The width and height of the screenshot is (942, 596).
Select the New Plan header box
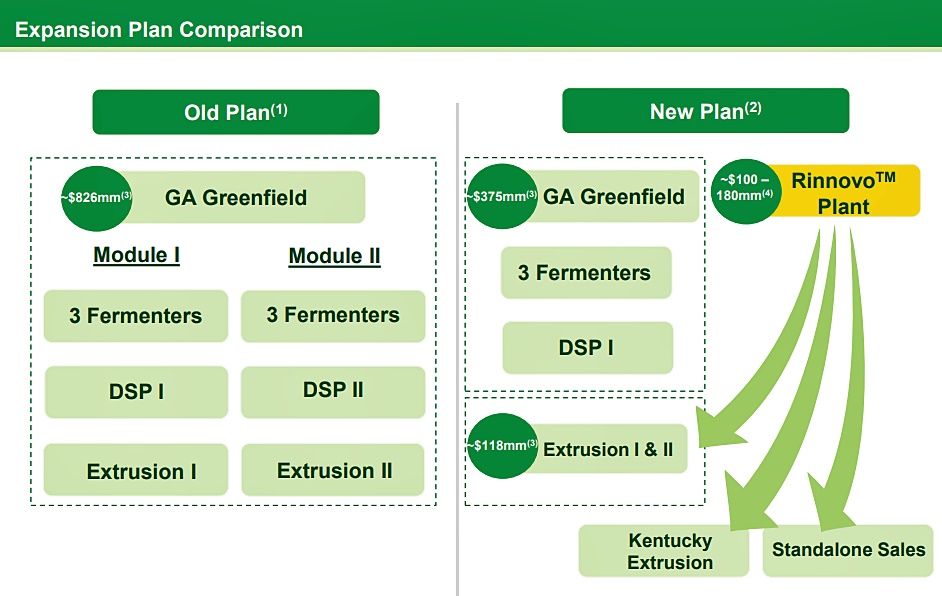pyautogui.click(x=705, y=111)
